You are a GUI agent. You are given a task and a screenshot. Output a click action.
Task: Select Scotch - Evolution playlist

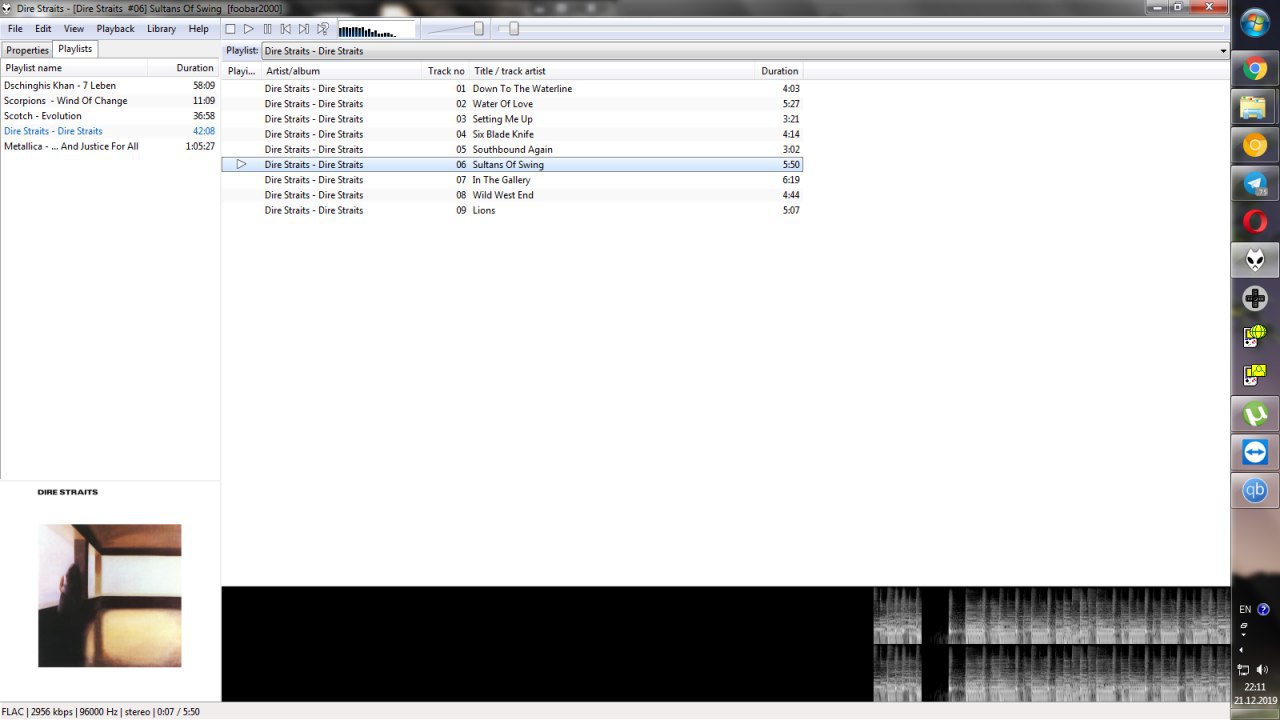[109, 116]
